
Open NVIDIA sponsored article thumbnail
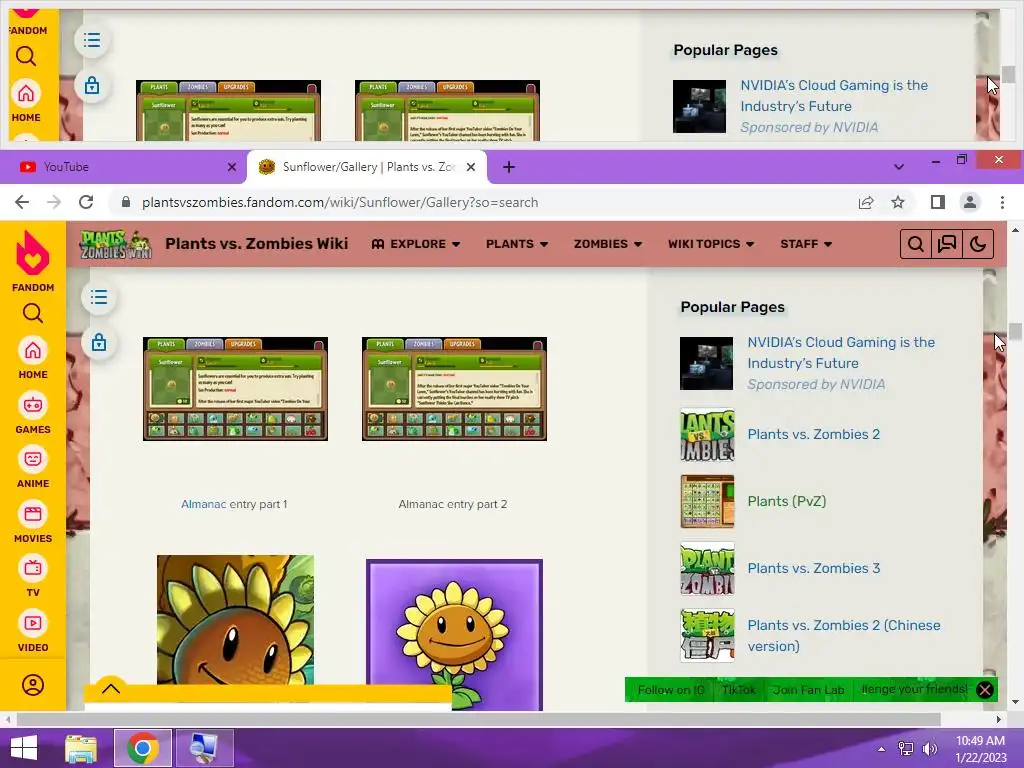click(707, 363)
